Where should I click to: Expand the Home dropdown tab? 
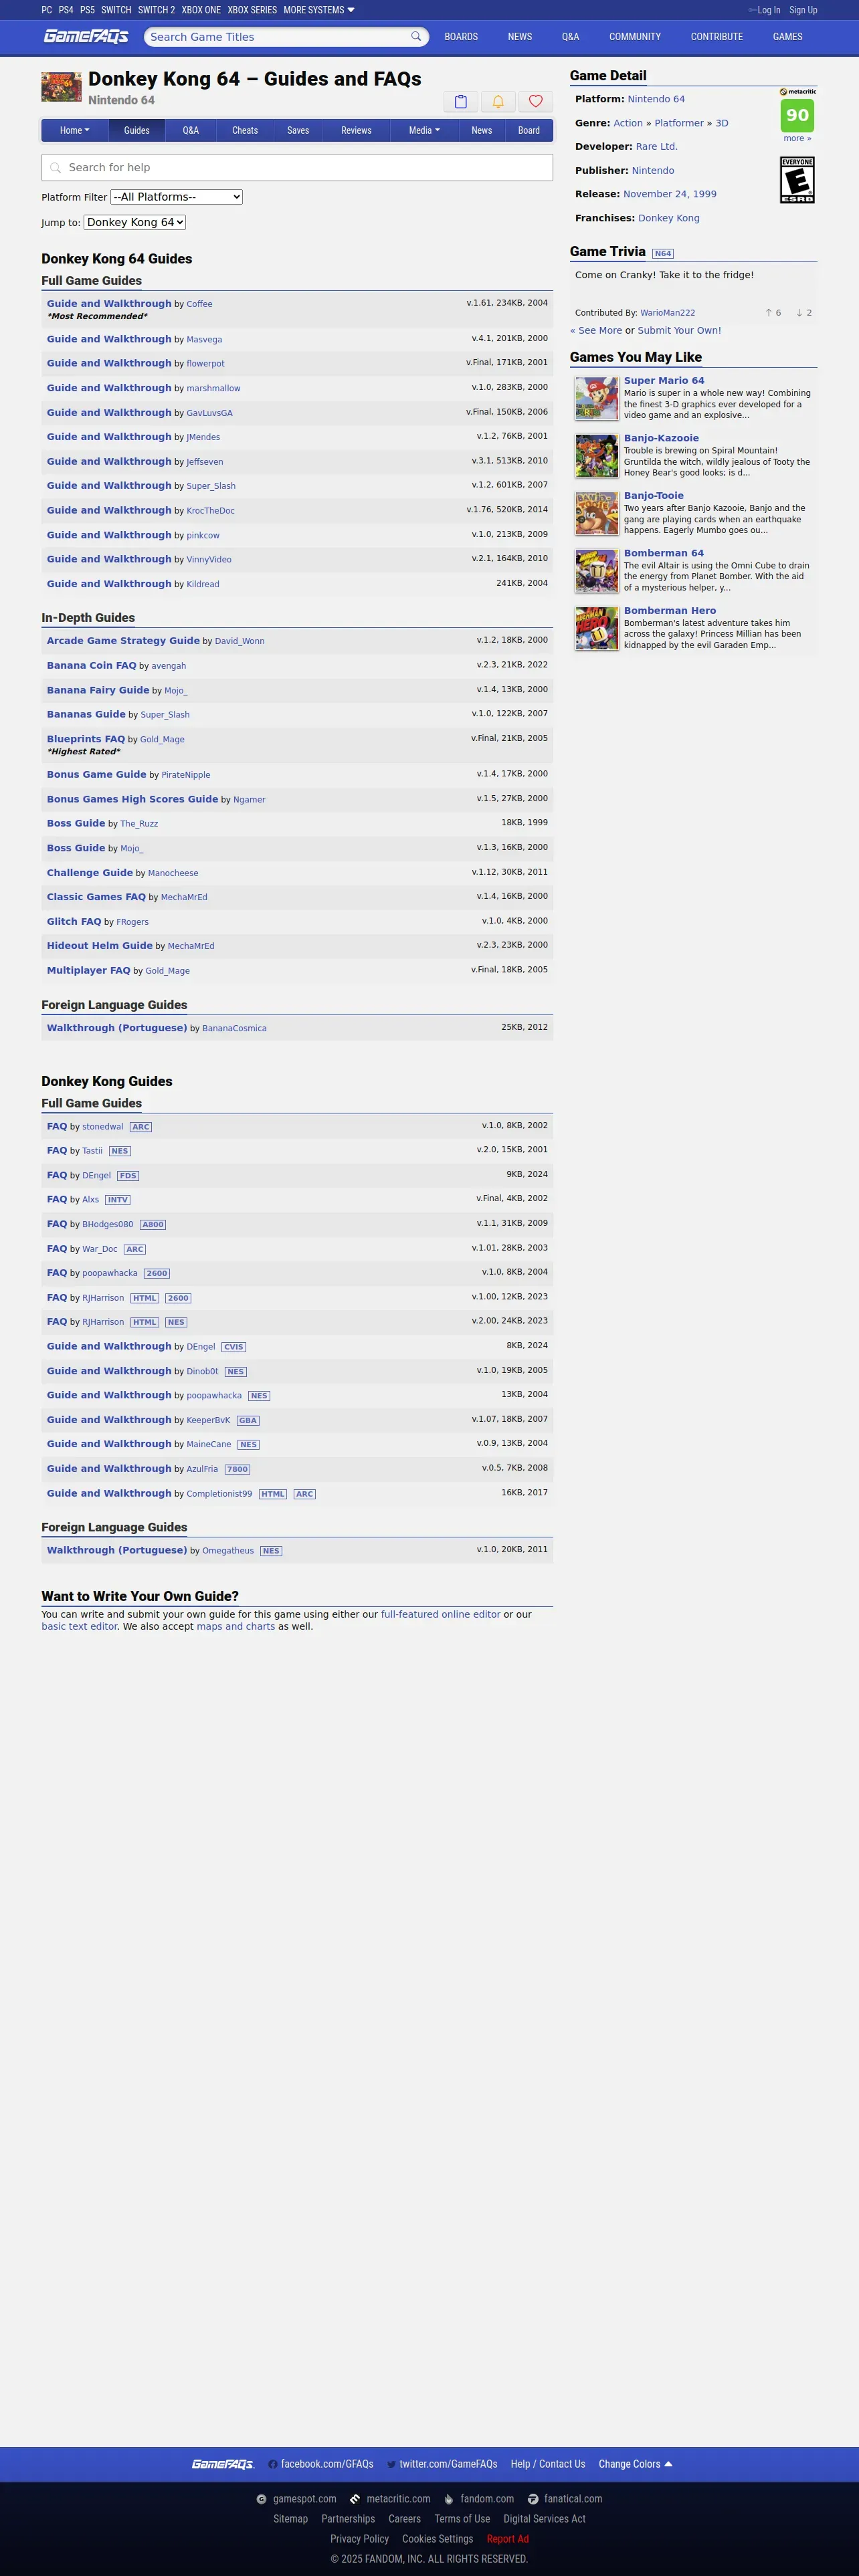pos(75,130)
